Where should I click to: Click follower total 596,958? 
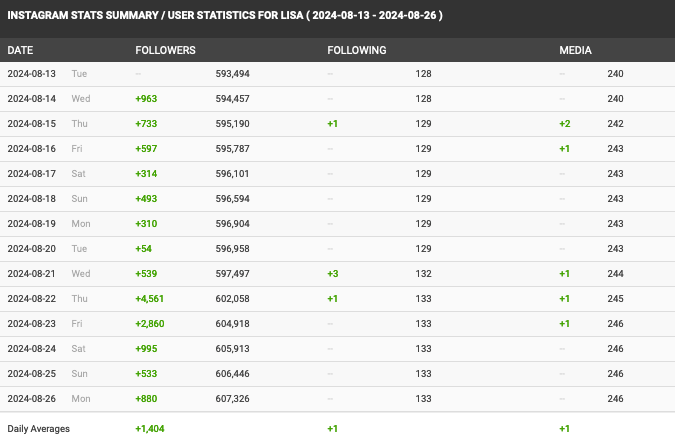232,248
